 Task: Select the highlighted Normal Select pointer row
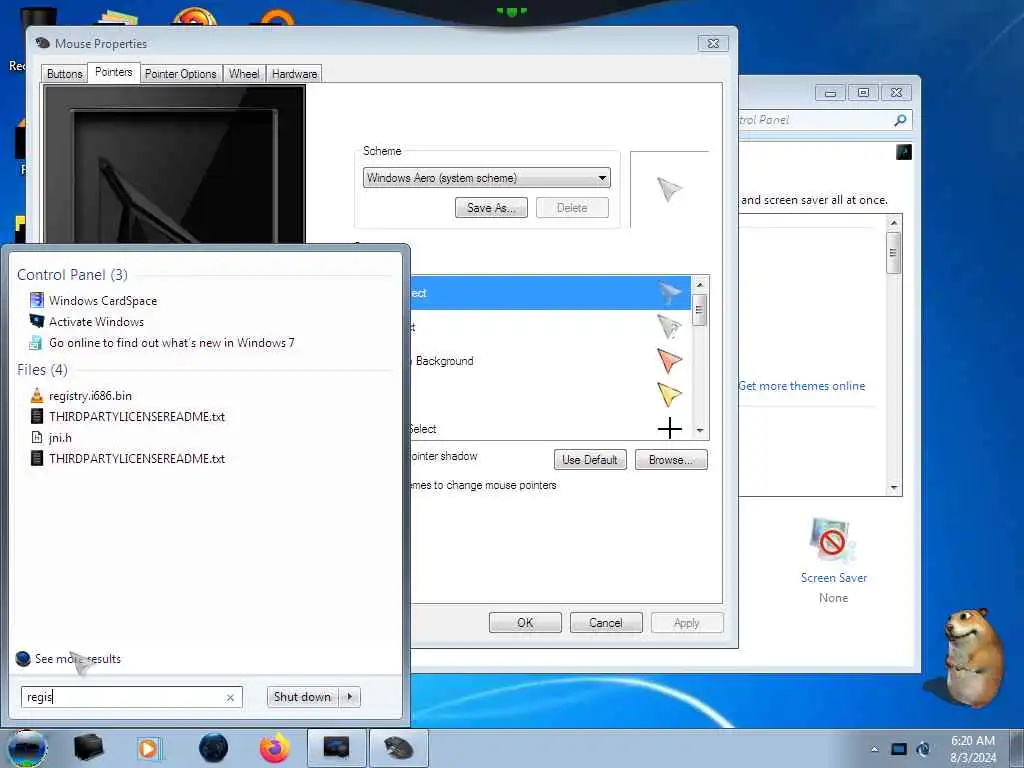pyautogui.click(x=550, y=293)
